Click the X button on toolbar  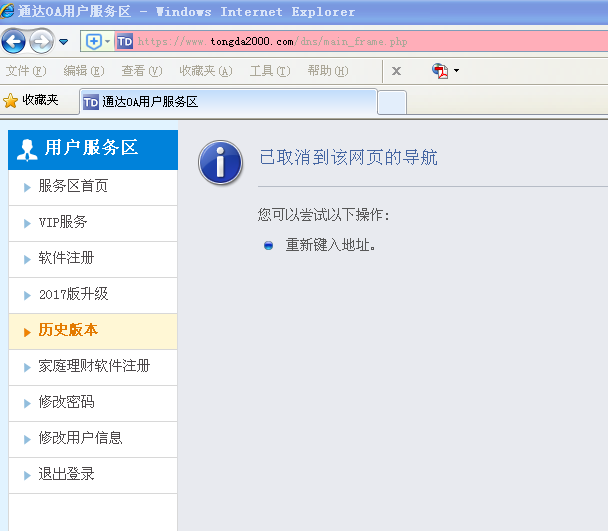tap(396, 71)
